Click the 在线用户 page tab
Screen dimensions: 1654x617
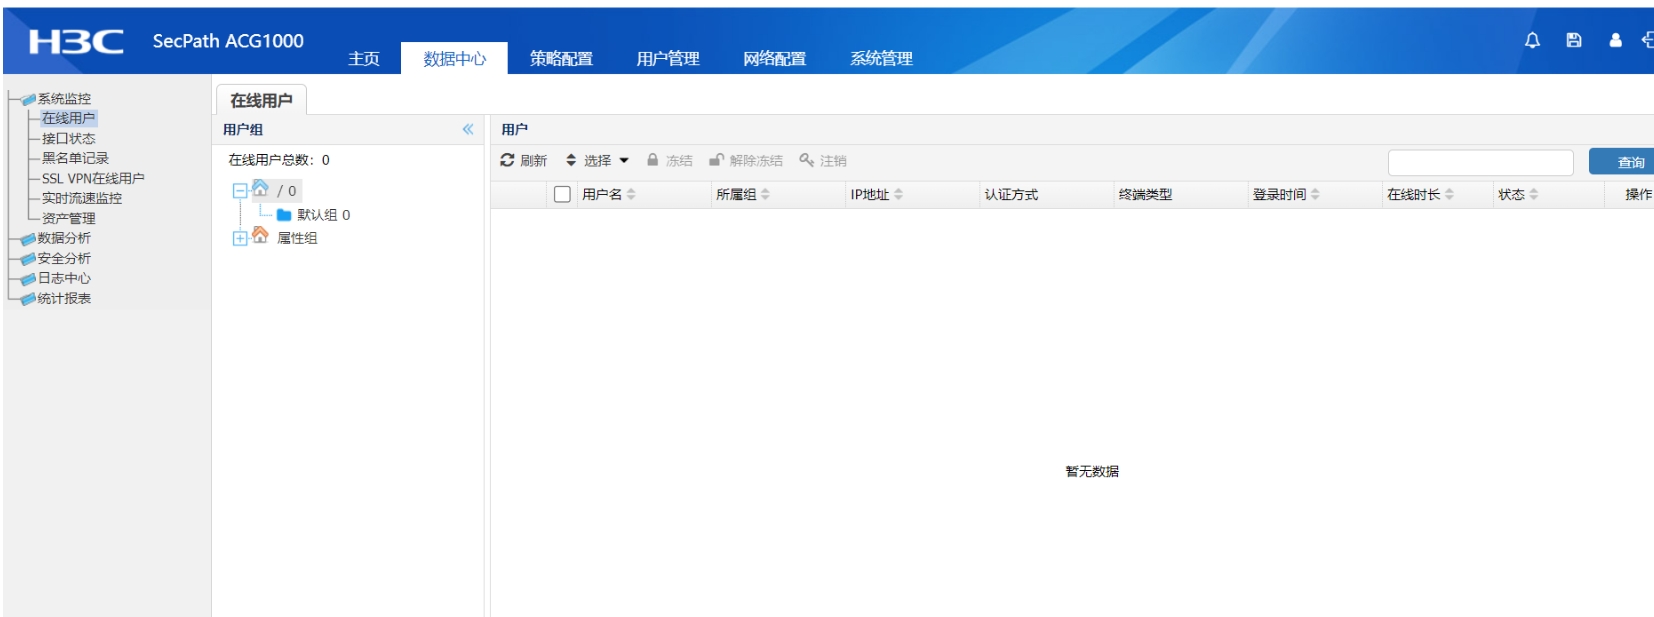tap(261, 100)
